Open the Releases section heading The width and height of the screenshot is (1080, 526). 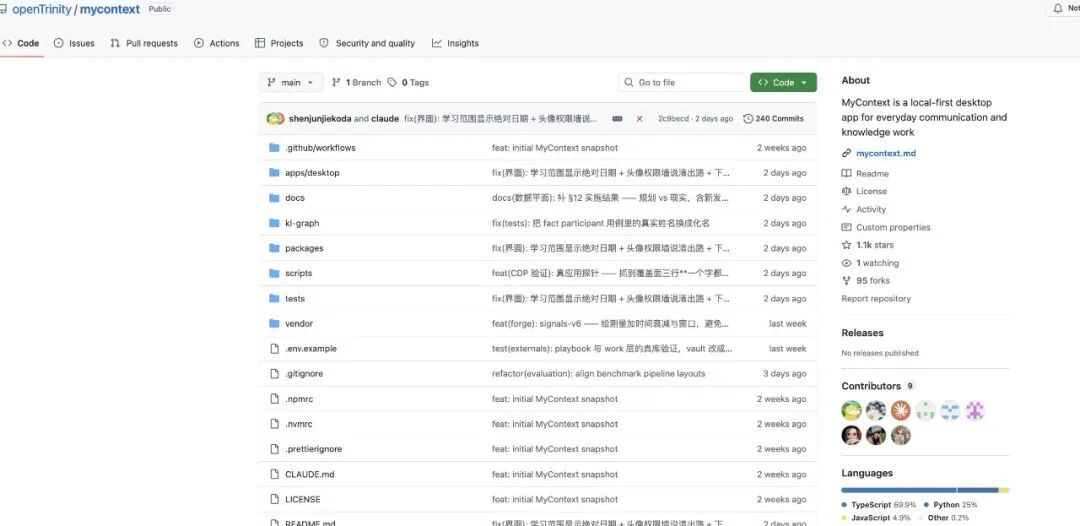click(862, 333)
